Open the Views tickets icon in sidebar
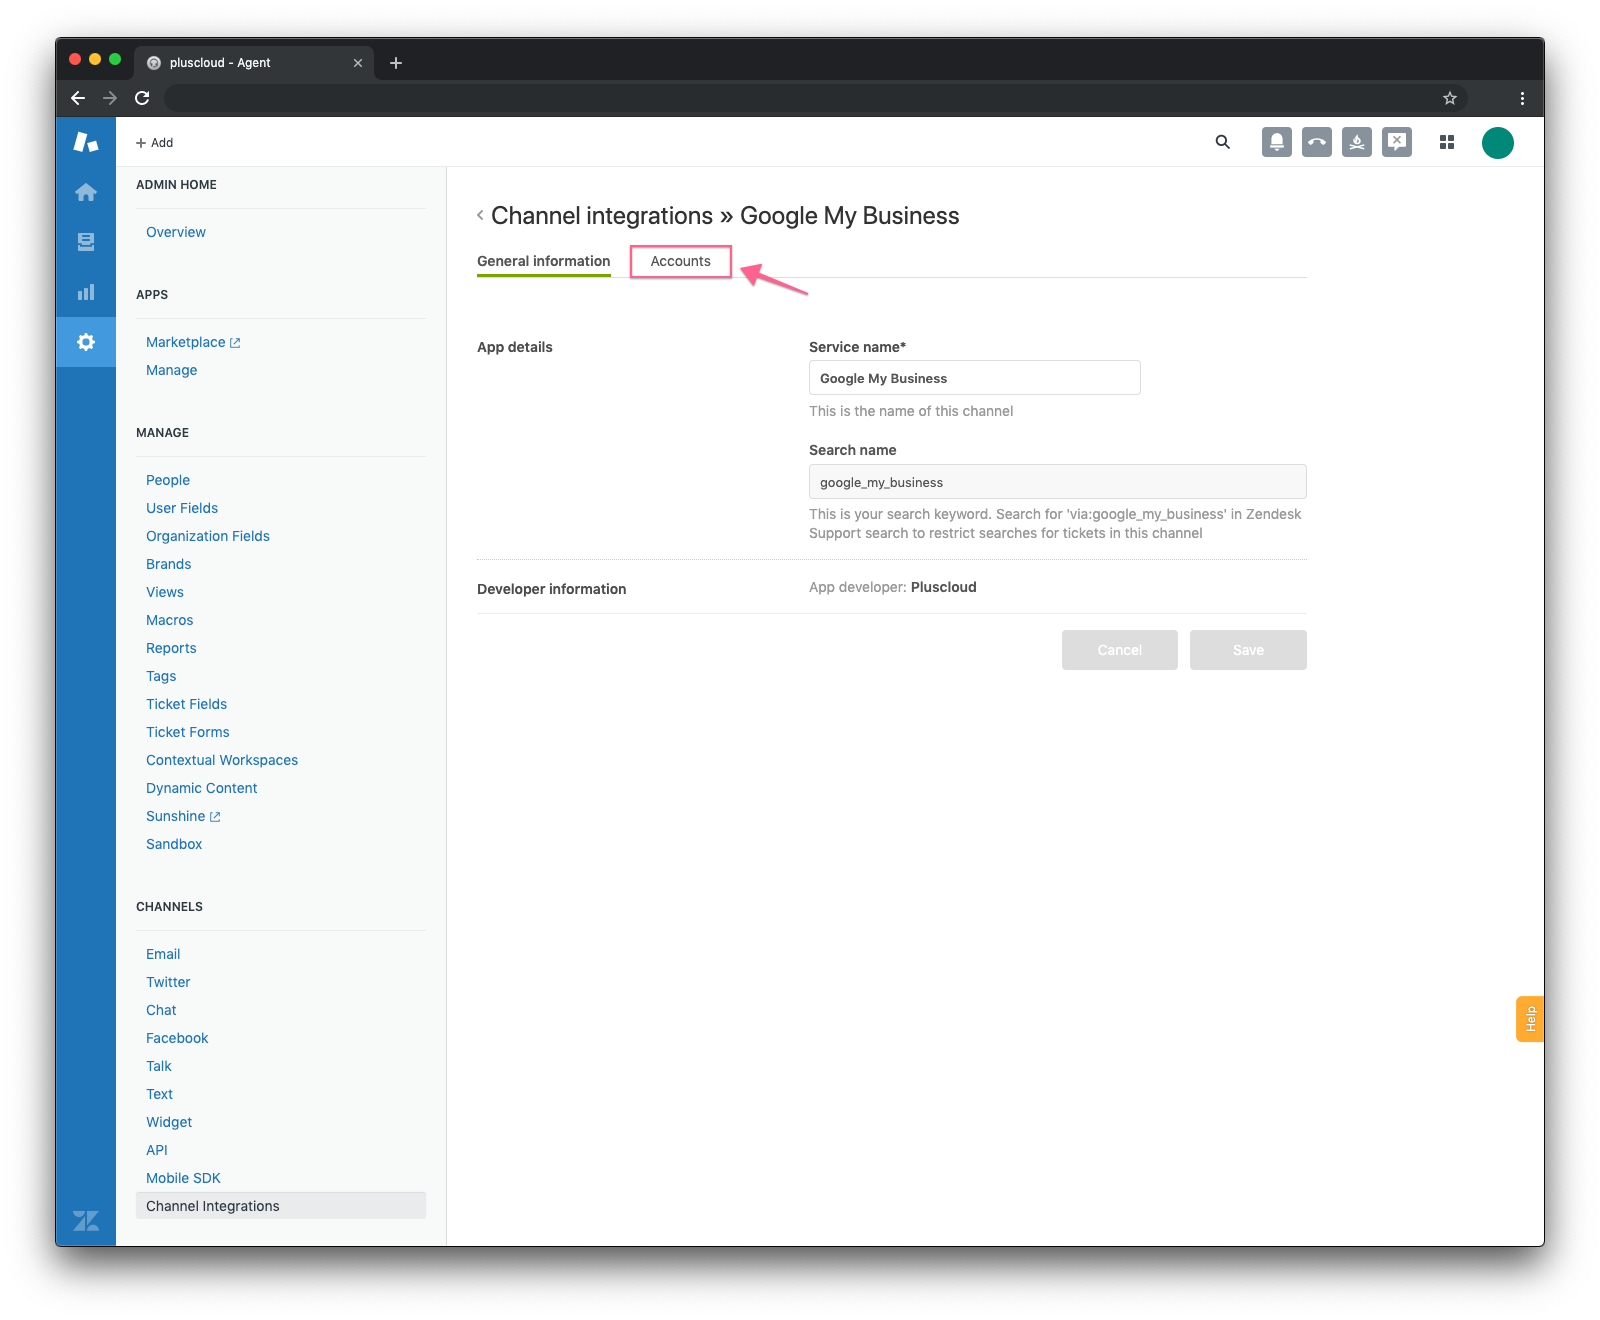The image size is (1600, 1320). coord(86,242)
